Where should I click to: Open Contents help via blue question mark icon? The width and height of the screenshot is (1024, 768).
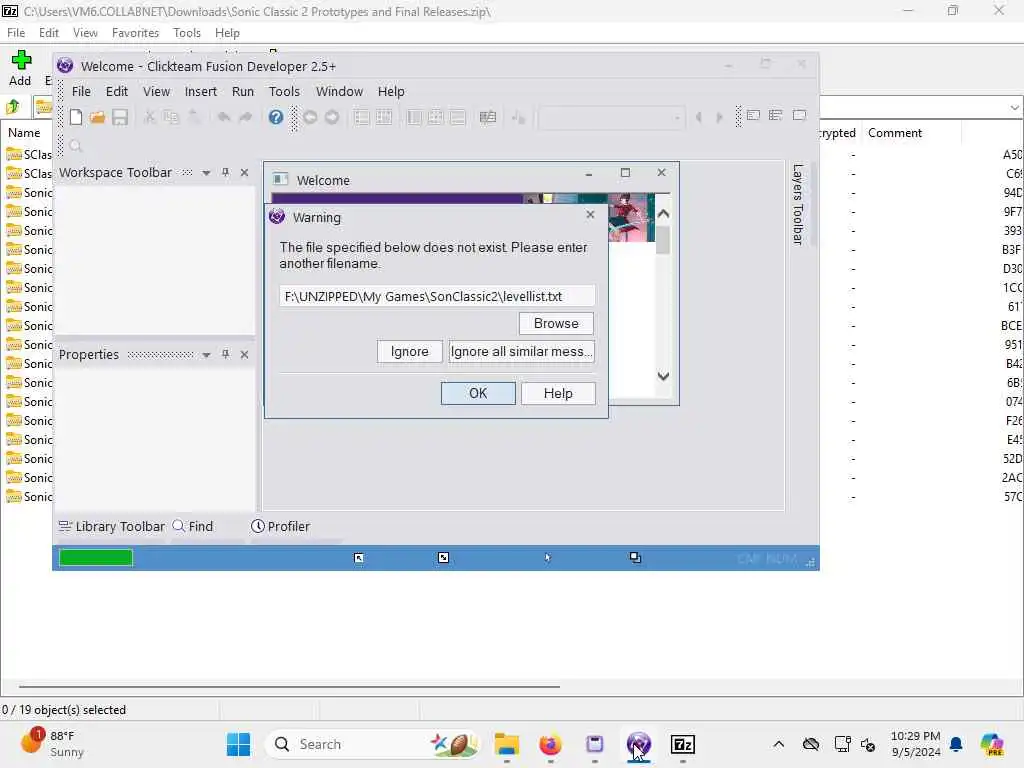(x=276, y=117)
